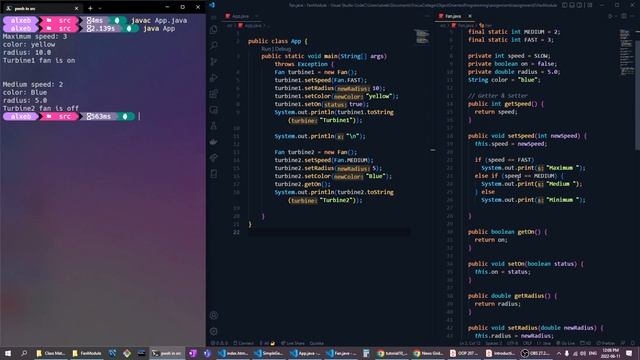Open the Windows notification center
Viewport: 640px width, 360px height.
629,353
